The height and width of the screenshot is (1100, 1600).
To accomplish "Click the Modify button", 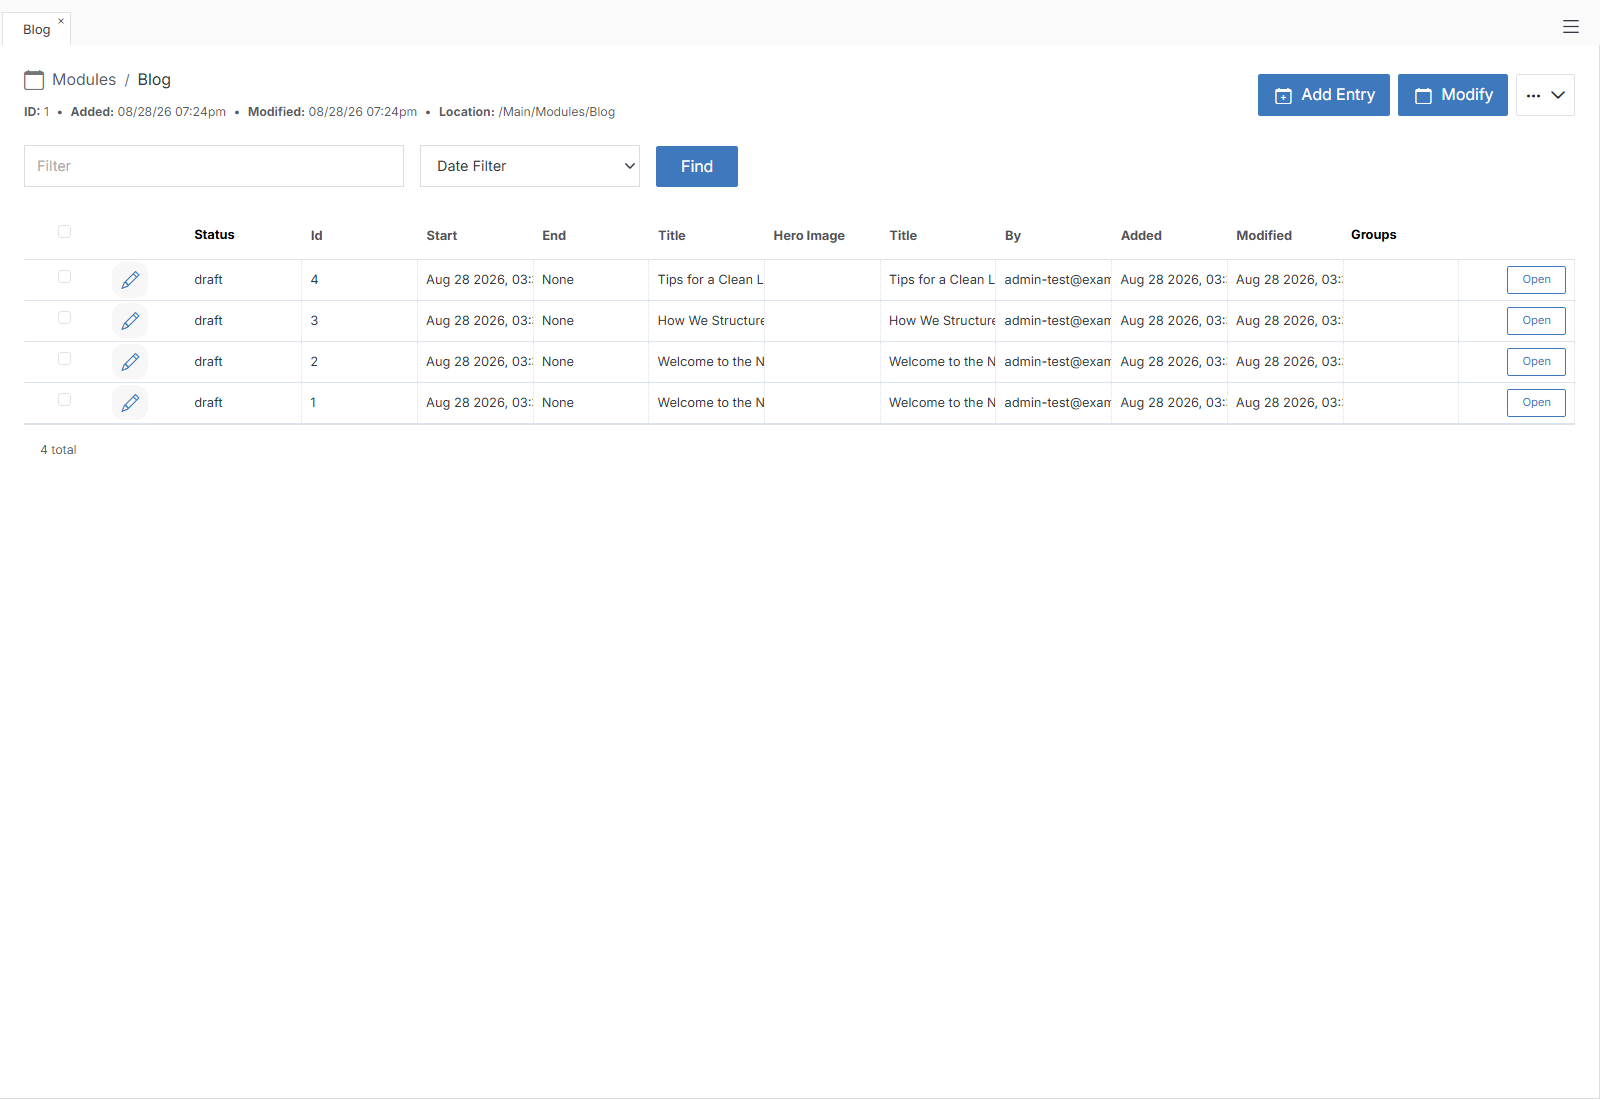I will point(1453,95).
